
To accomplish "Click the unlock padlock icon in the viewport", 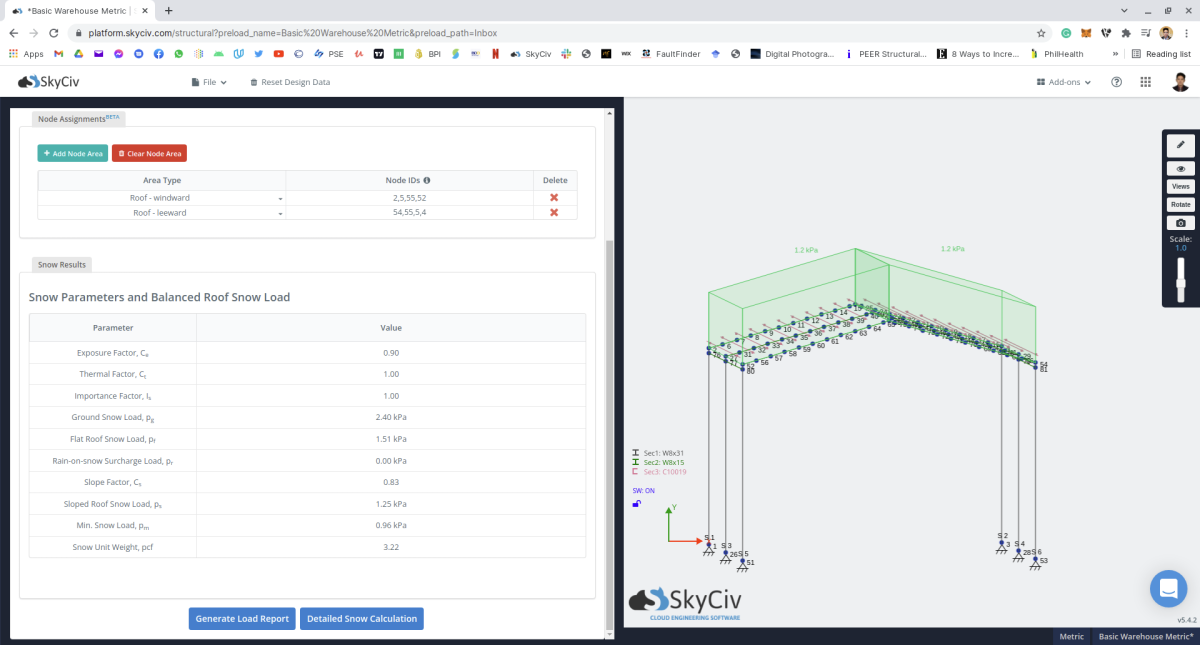I will tap(636, 503).
